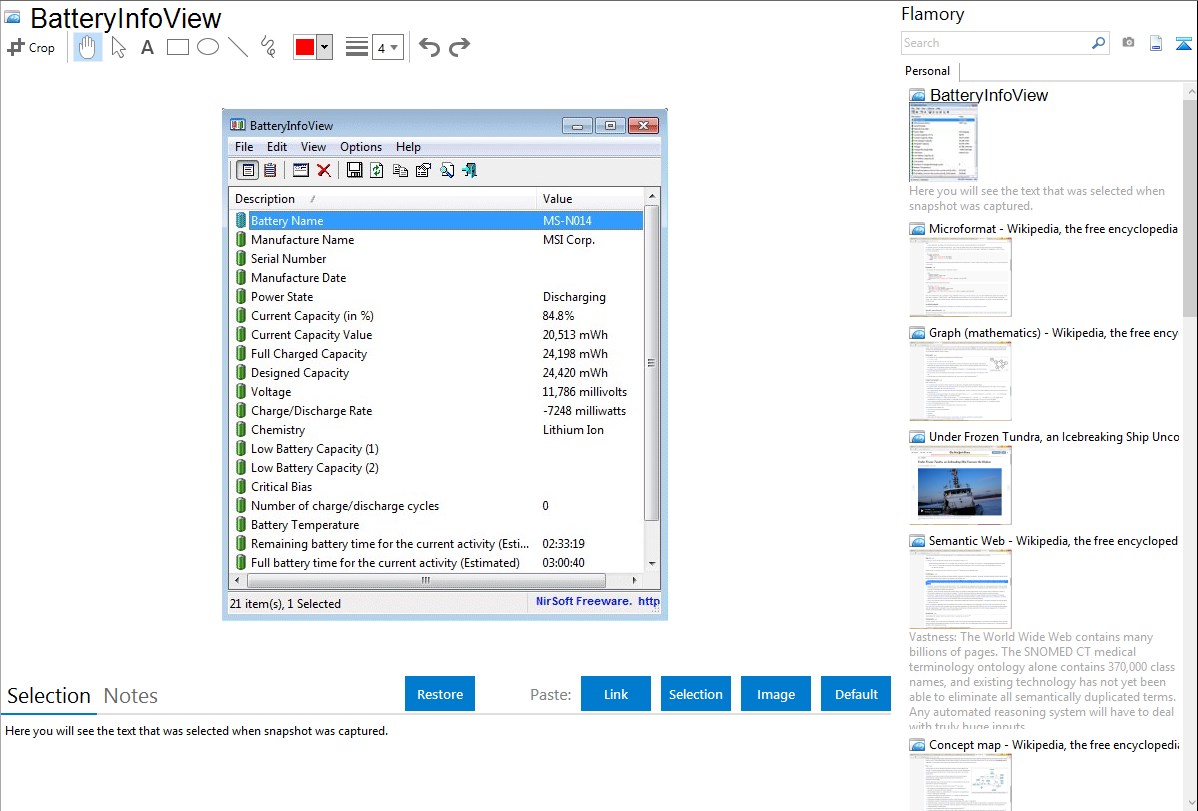1198x811 pixels.
Task: Click the third toolbar icon before red X
Action: coord(301,170)
